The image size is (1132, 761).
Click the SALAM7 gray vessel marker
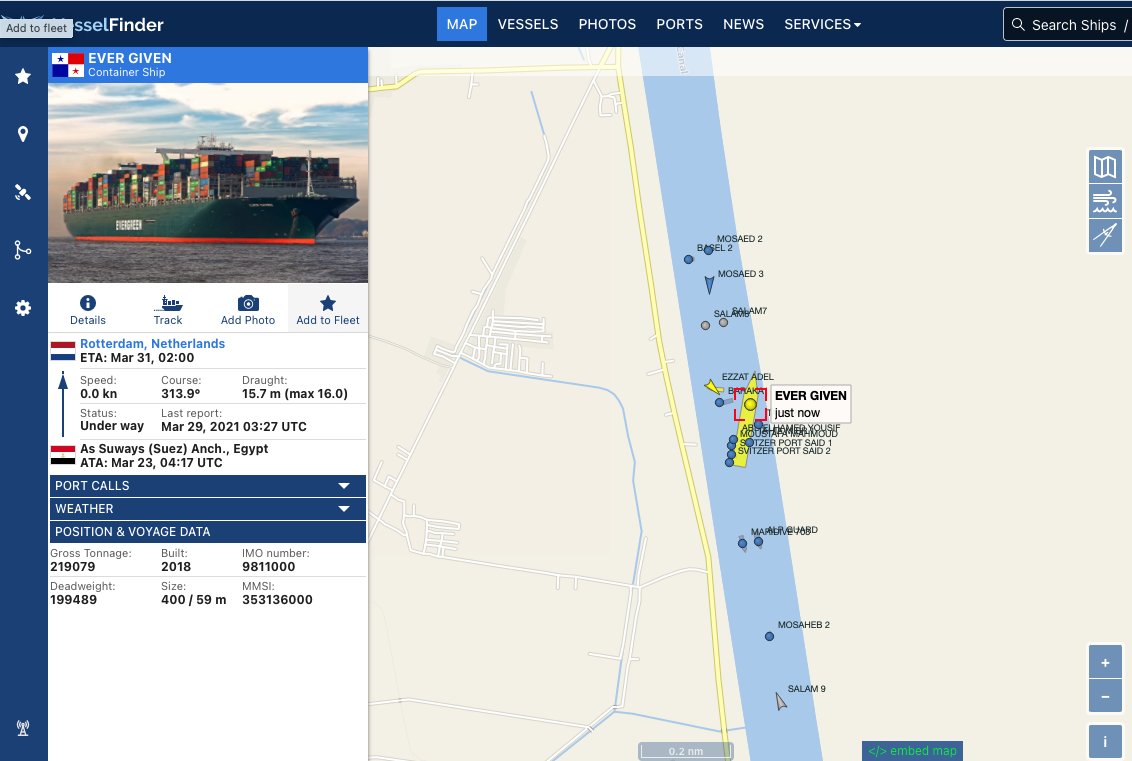coord(723,323)
